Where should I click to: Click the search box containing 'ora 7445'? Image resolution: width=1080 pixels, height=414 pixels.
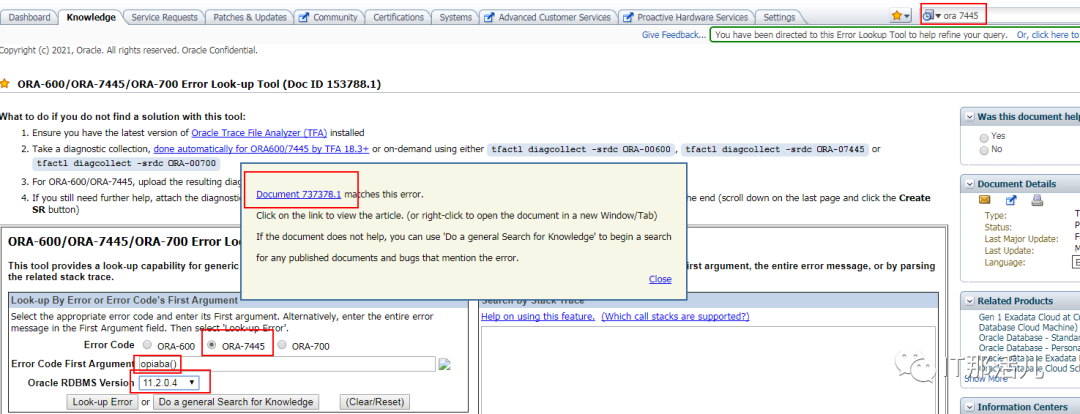click(x=1011, y=15)
